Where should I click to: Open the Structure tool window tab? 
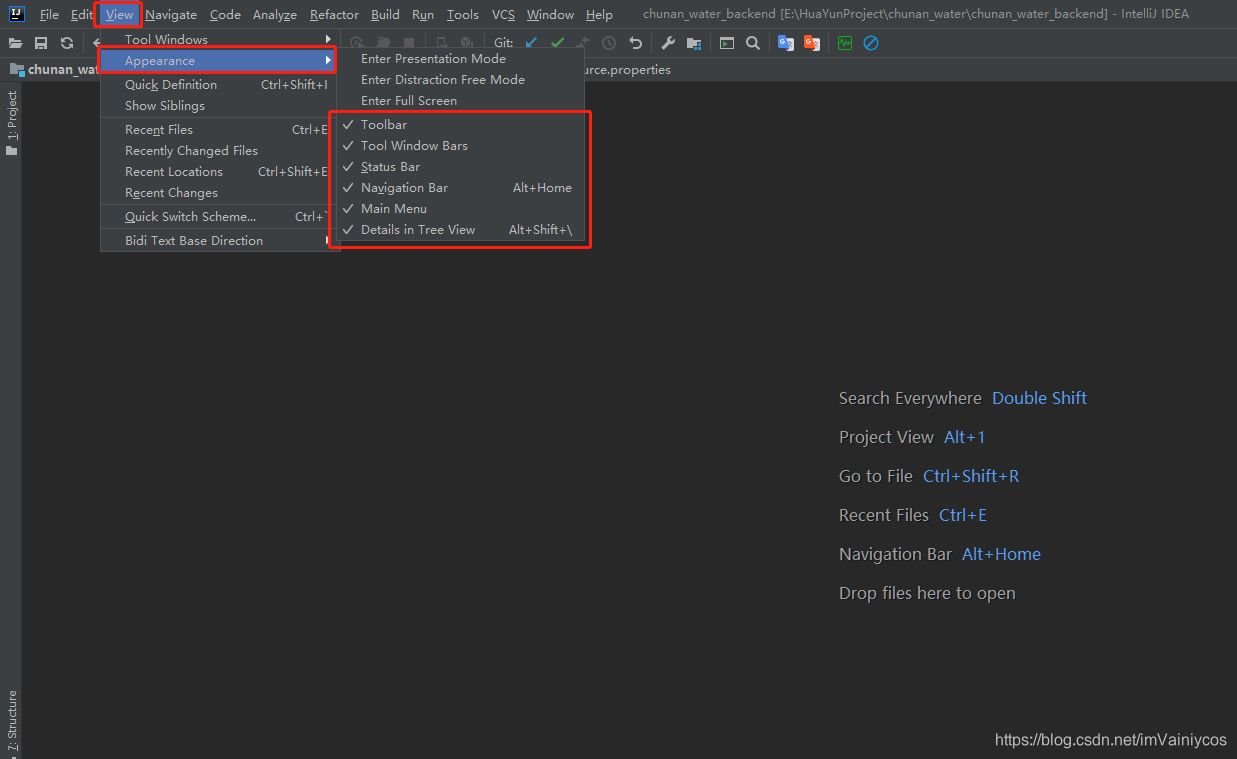(x=11, y=721)
